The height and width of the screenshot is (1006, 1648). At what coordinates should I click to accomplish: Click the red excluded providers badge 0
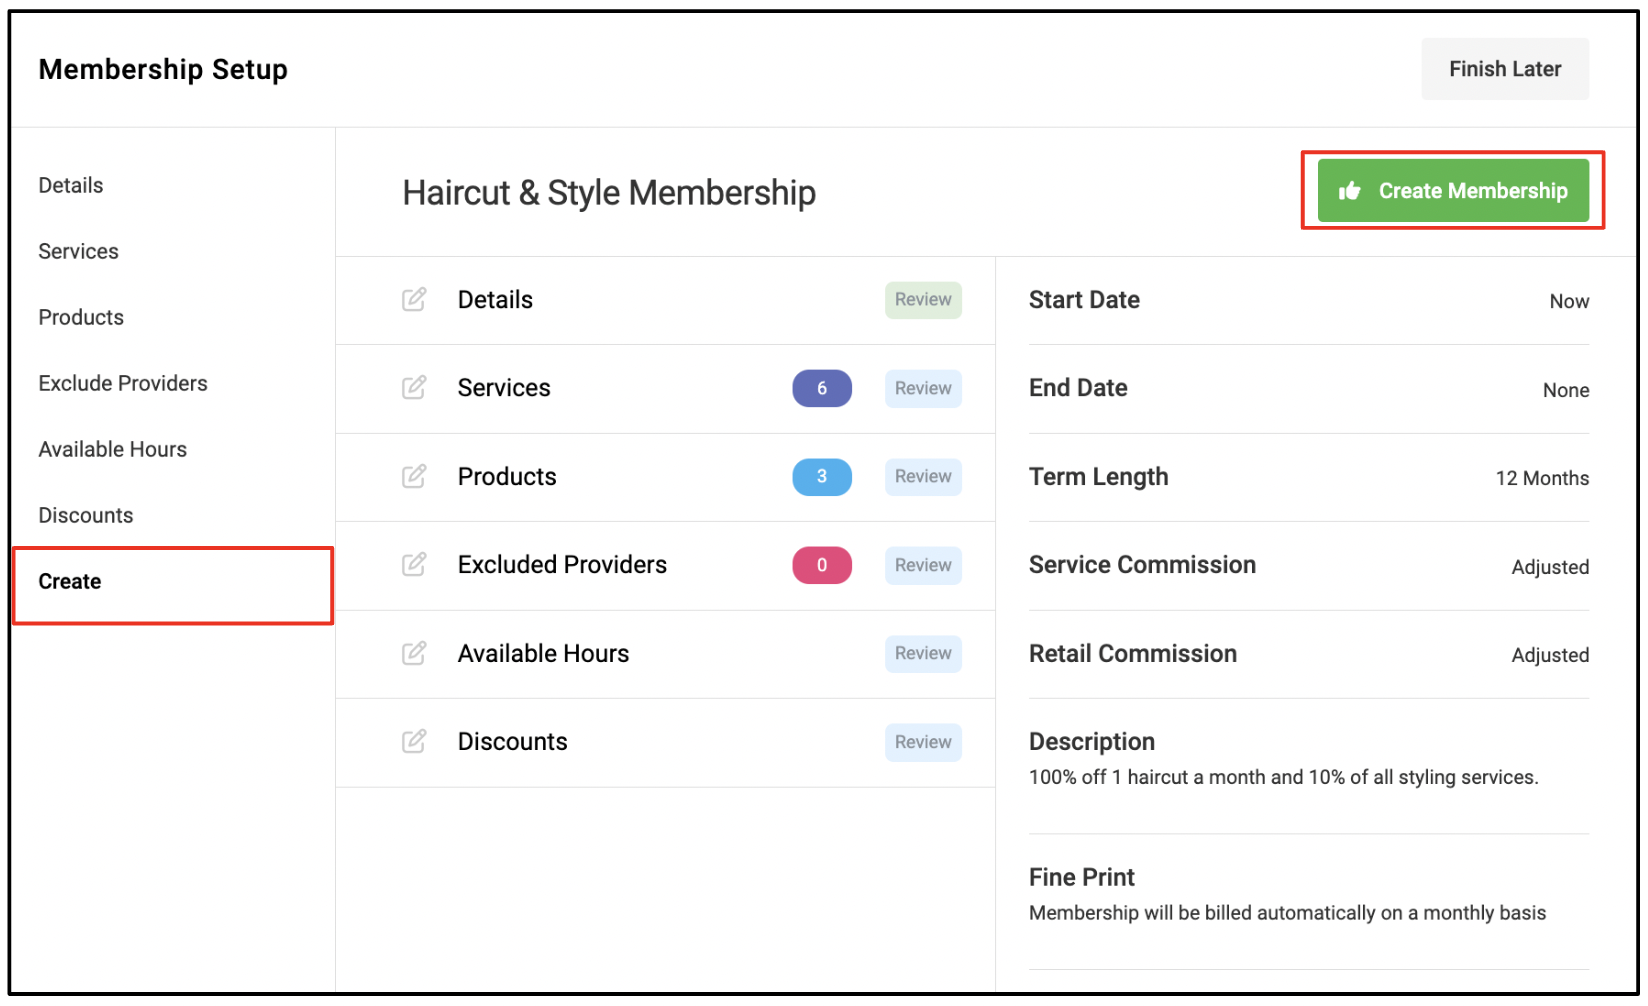point(822,565)
